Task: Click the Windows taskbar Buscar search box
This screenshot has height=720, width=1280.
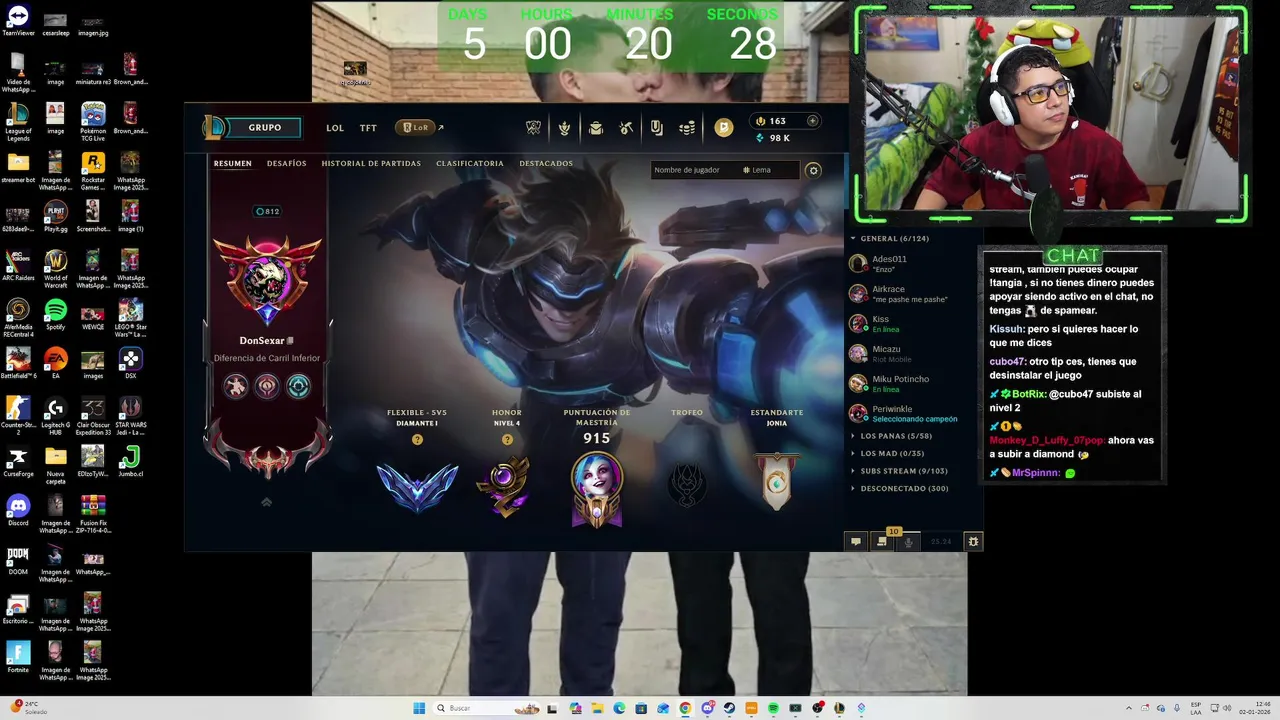Action: tap(487, 708)
